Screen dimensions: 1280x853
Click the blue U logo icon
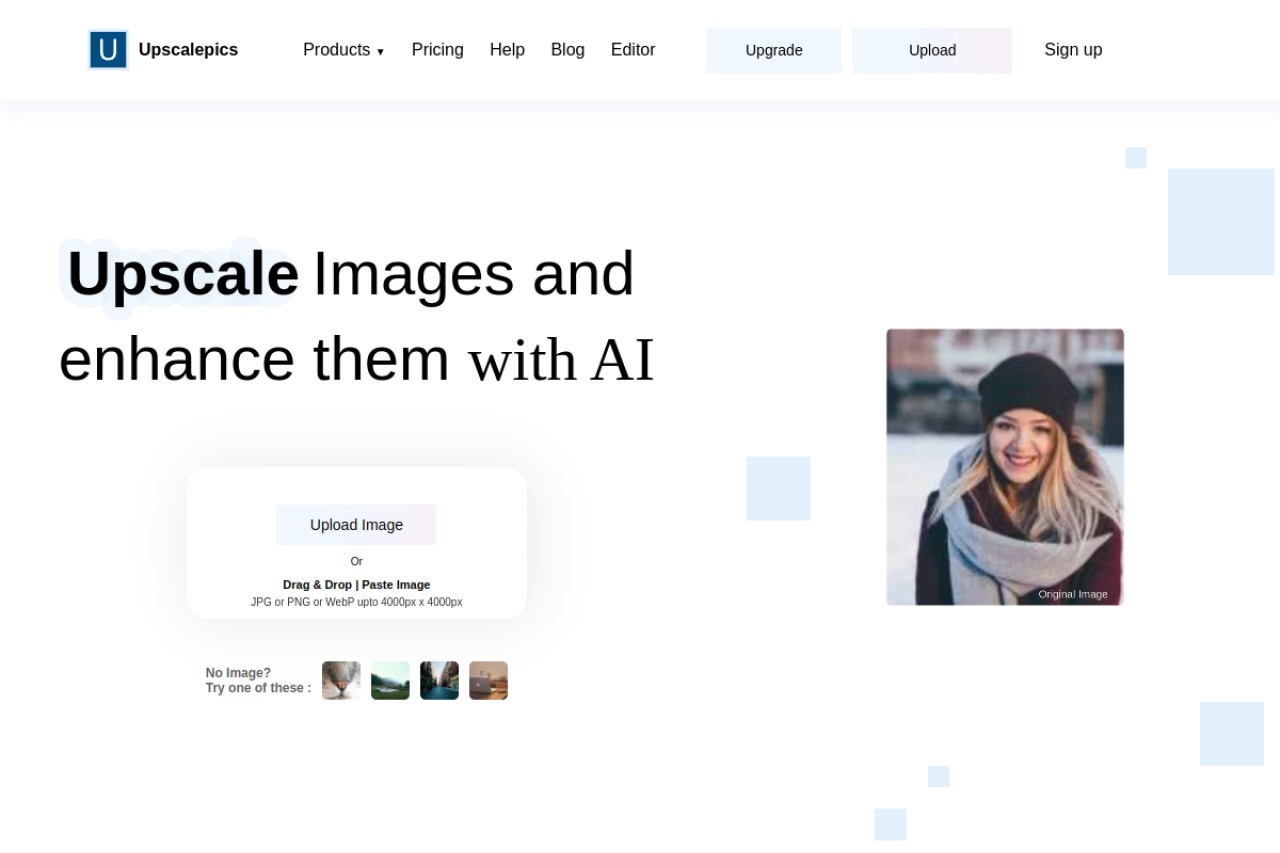tap(108, 50)
